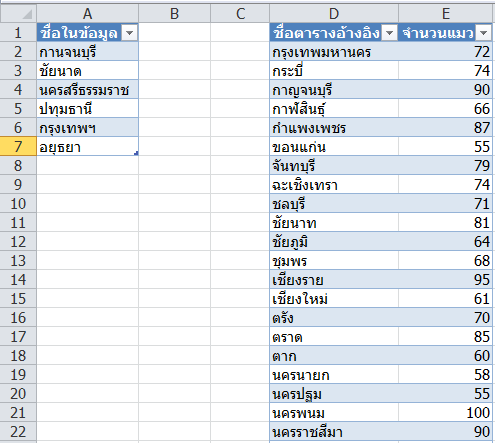Select column E header

445,14
